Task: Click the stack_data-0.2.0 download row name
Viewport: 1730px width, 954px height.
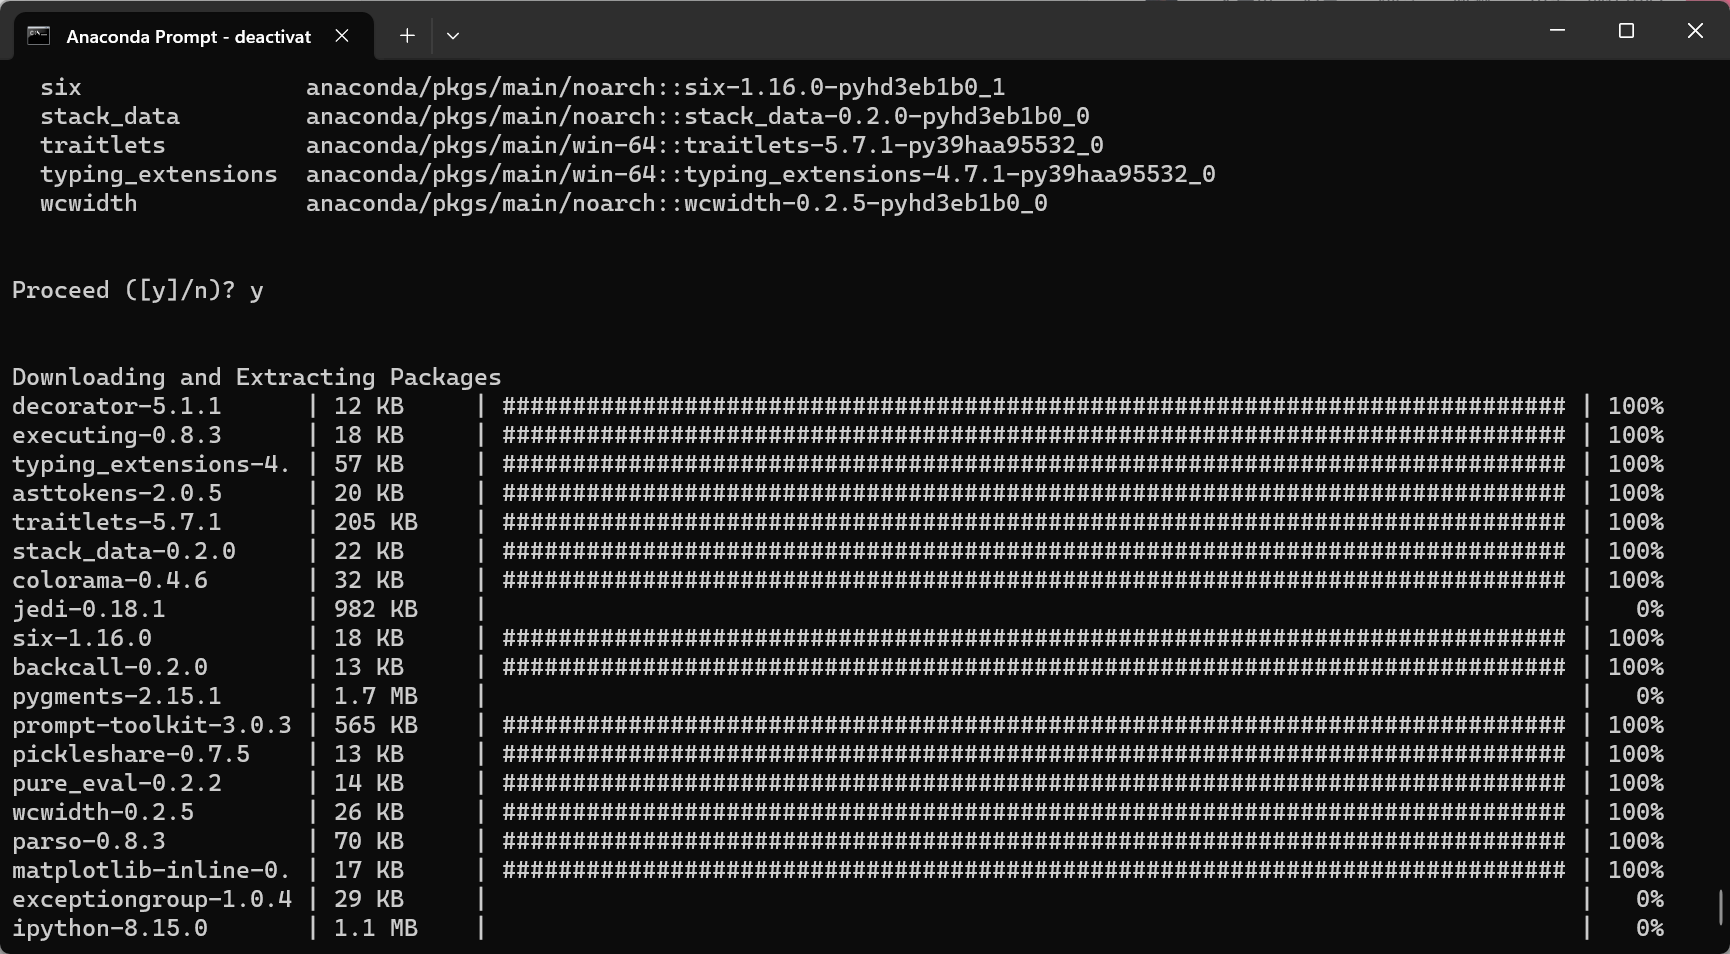Action: (x=124, y=552)
